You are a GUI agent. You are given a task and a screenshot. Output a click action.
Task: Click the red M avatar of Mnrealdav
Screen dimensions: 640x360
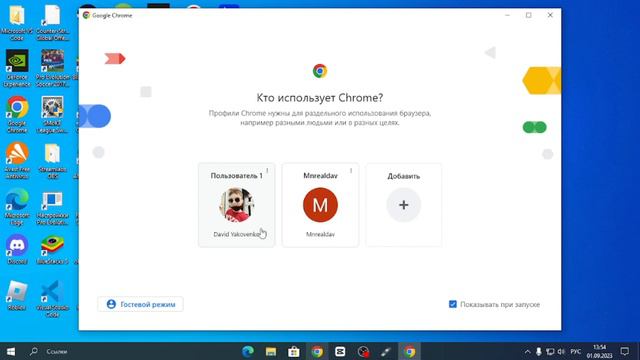pyautogui.click(x=320, y=205)
